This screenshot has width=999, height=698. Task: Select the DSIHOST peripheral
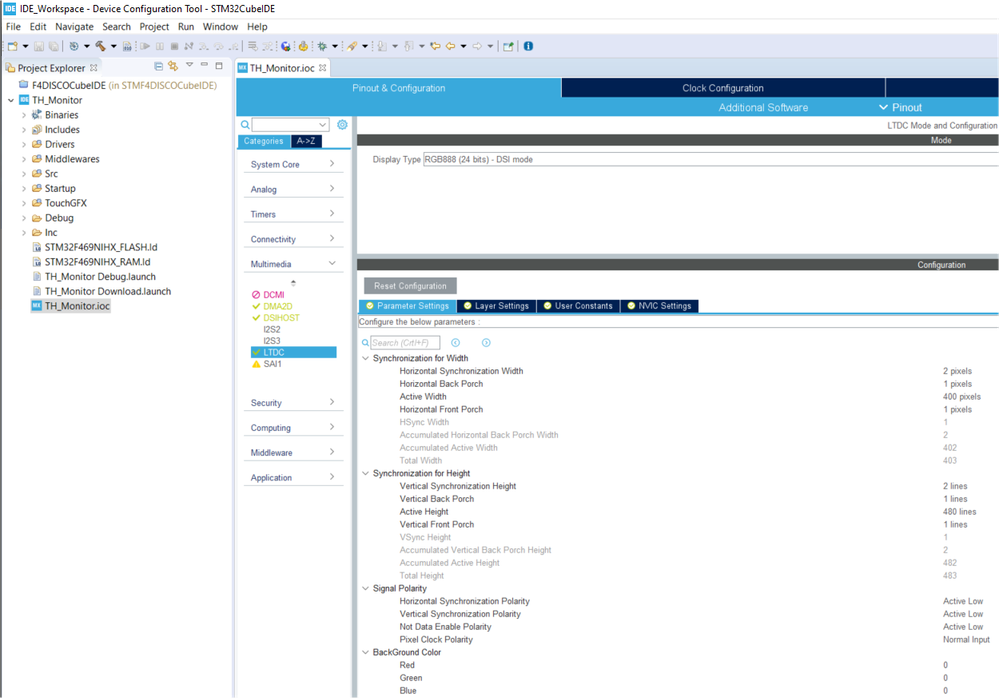click(x=281, y=318)
